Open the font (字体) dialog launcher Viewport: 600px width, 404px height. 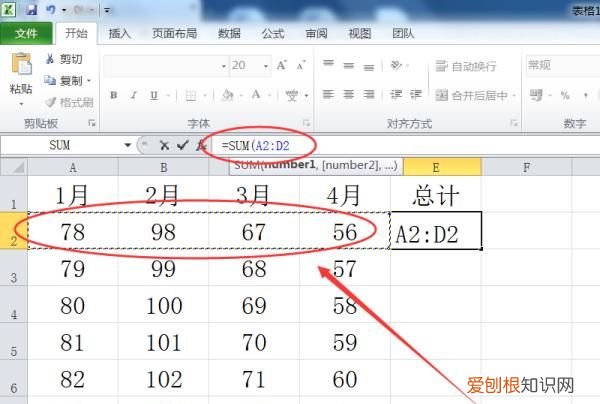point(306,123)
